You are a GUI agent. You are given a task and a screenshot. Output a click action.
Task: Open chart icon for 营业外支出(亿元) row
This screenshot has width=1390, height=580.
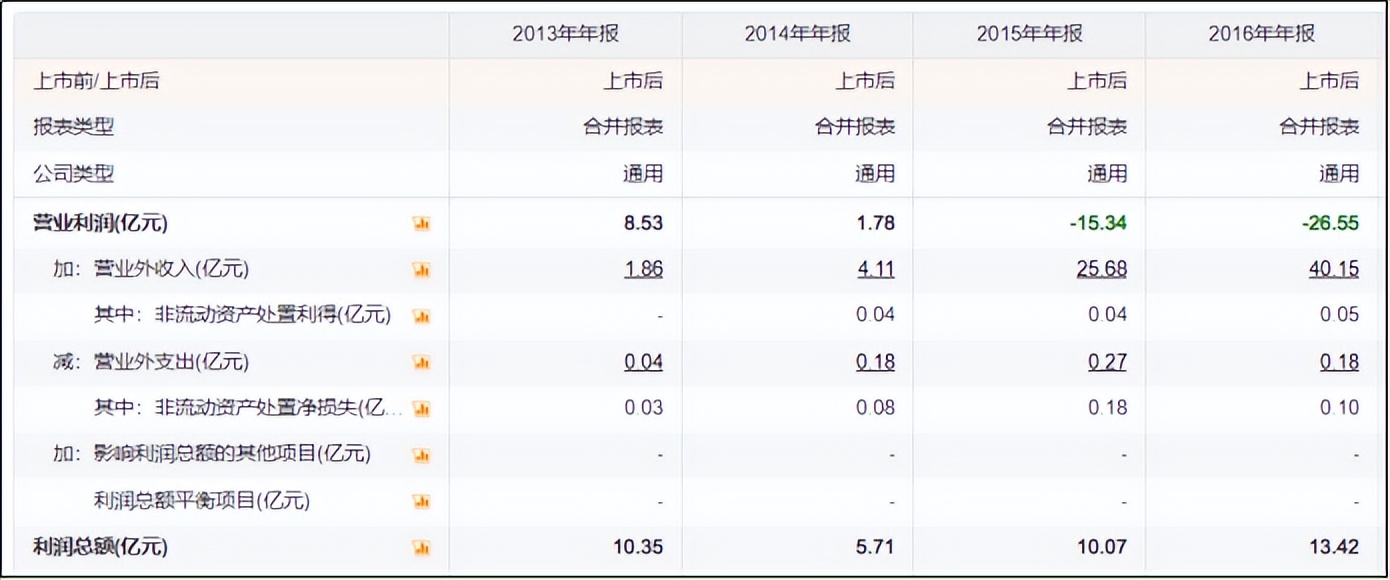coord(421,362)
